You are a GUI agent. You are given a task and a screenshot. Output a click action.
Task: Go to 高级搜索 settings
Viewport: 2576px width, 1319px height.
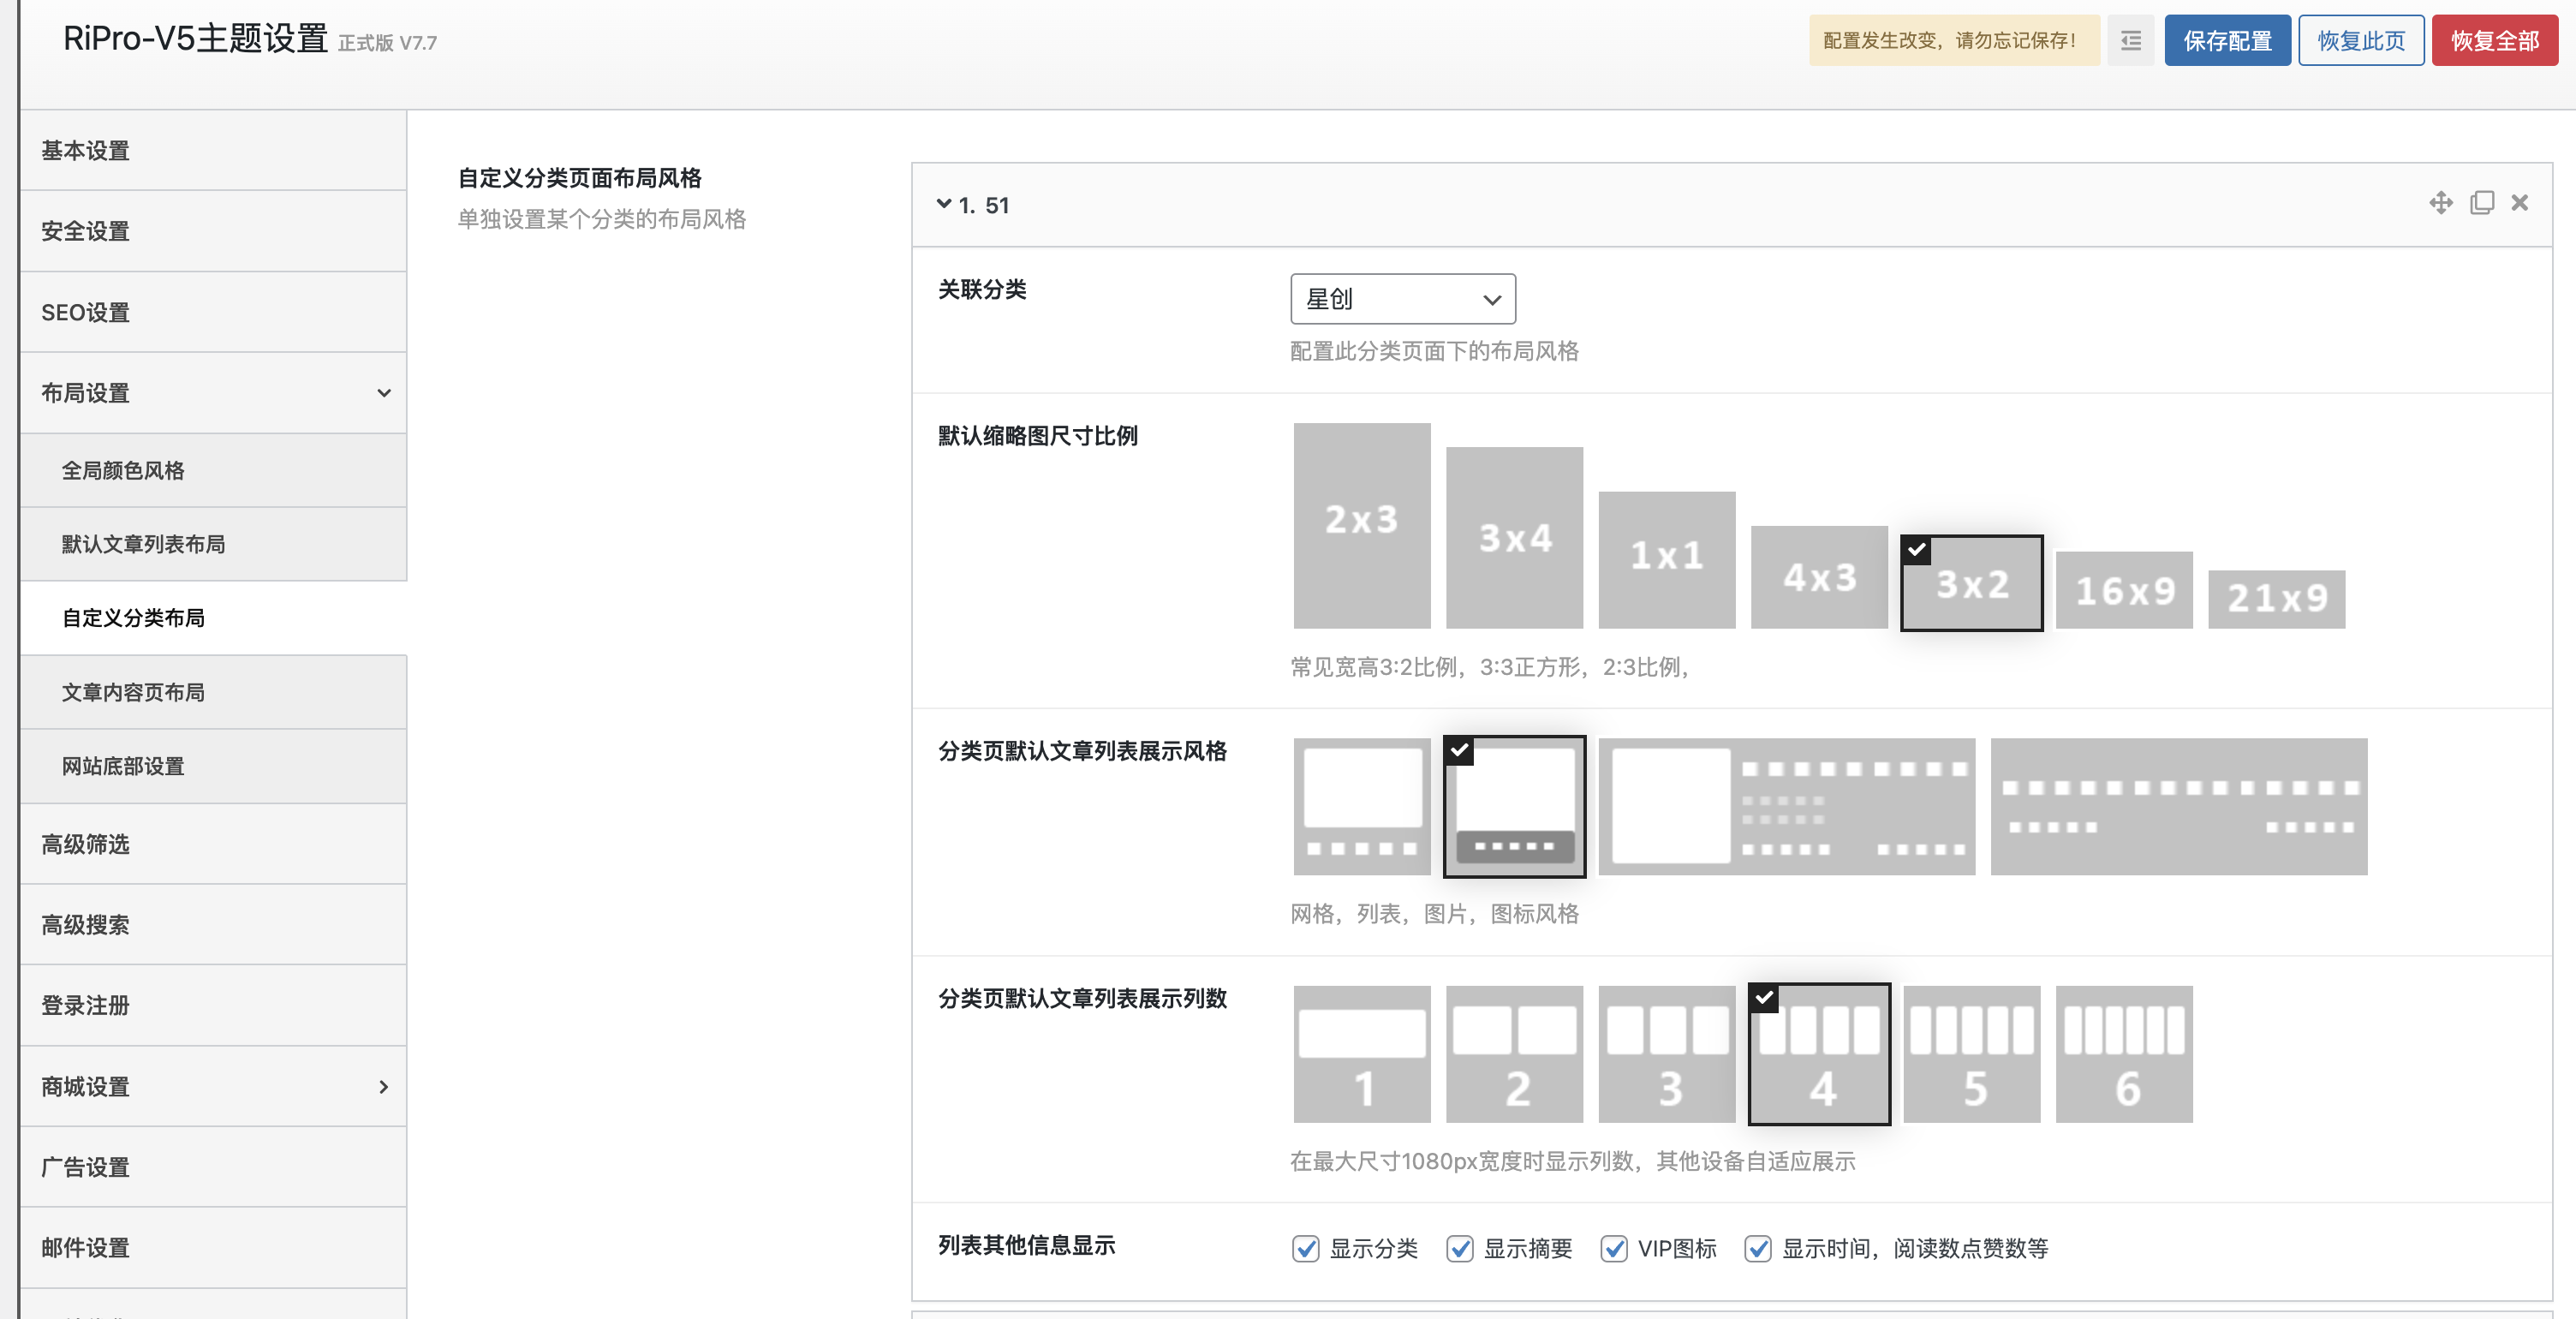pyautogui.click(x=213, y=925)
